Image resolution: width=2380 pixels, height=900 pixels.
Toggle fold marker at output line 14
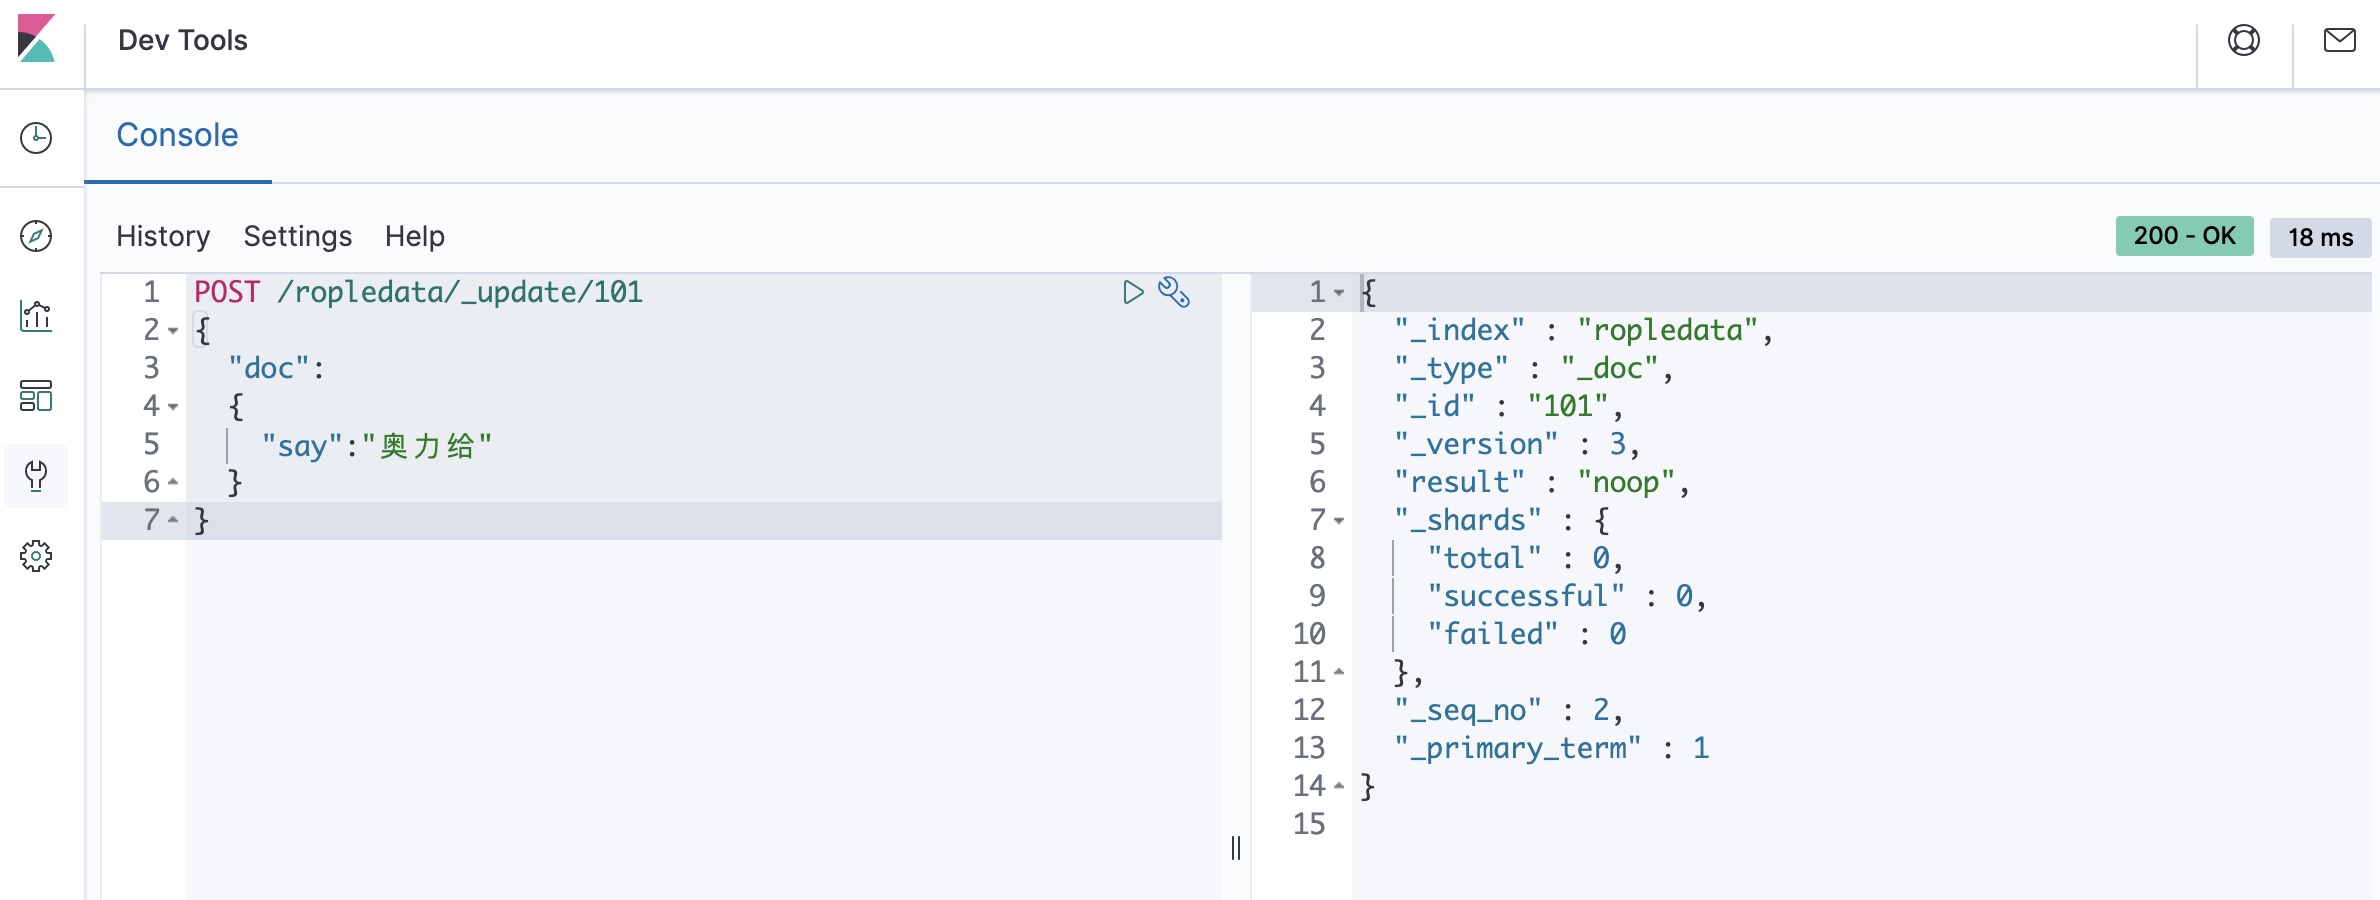tap(1339, 786)
